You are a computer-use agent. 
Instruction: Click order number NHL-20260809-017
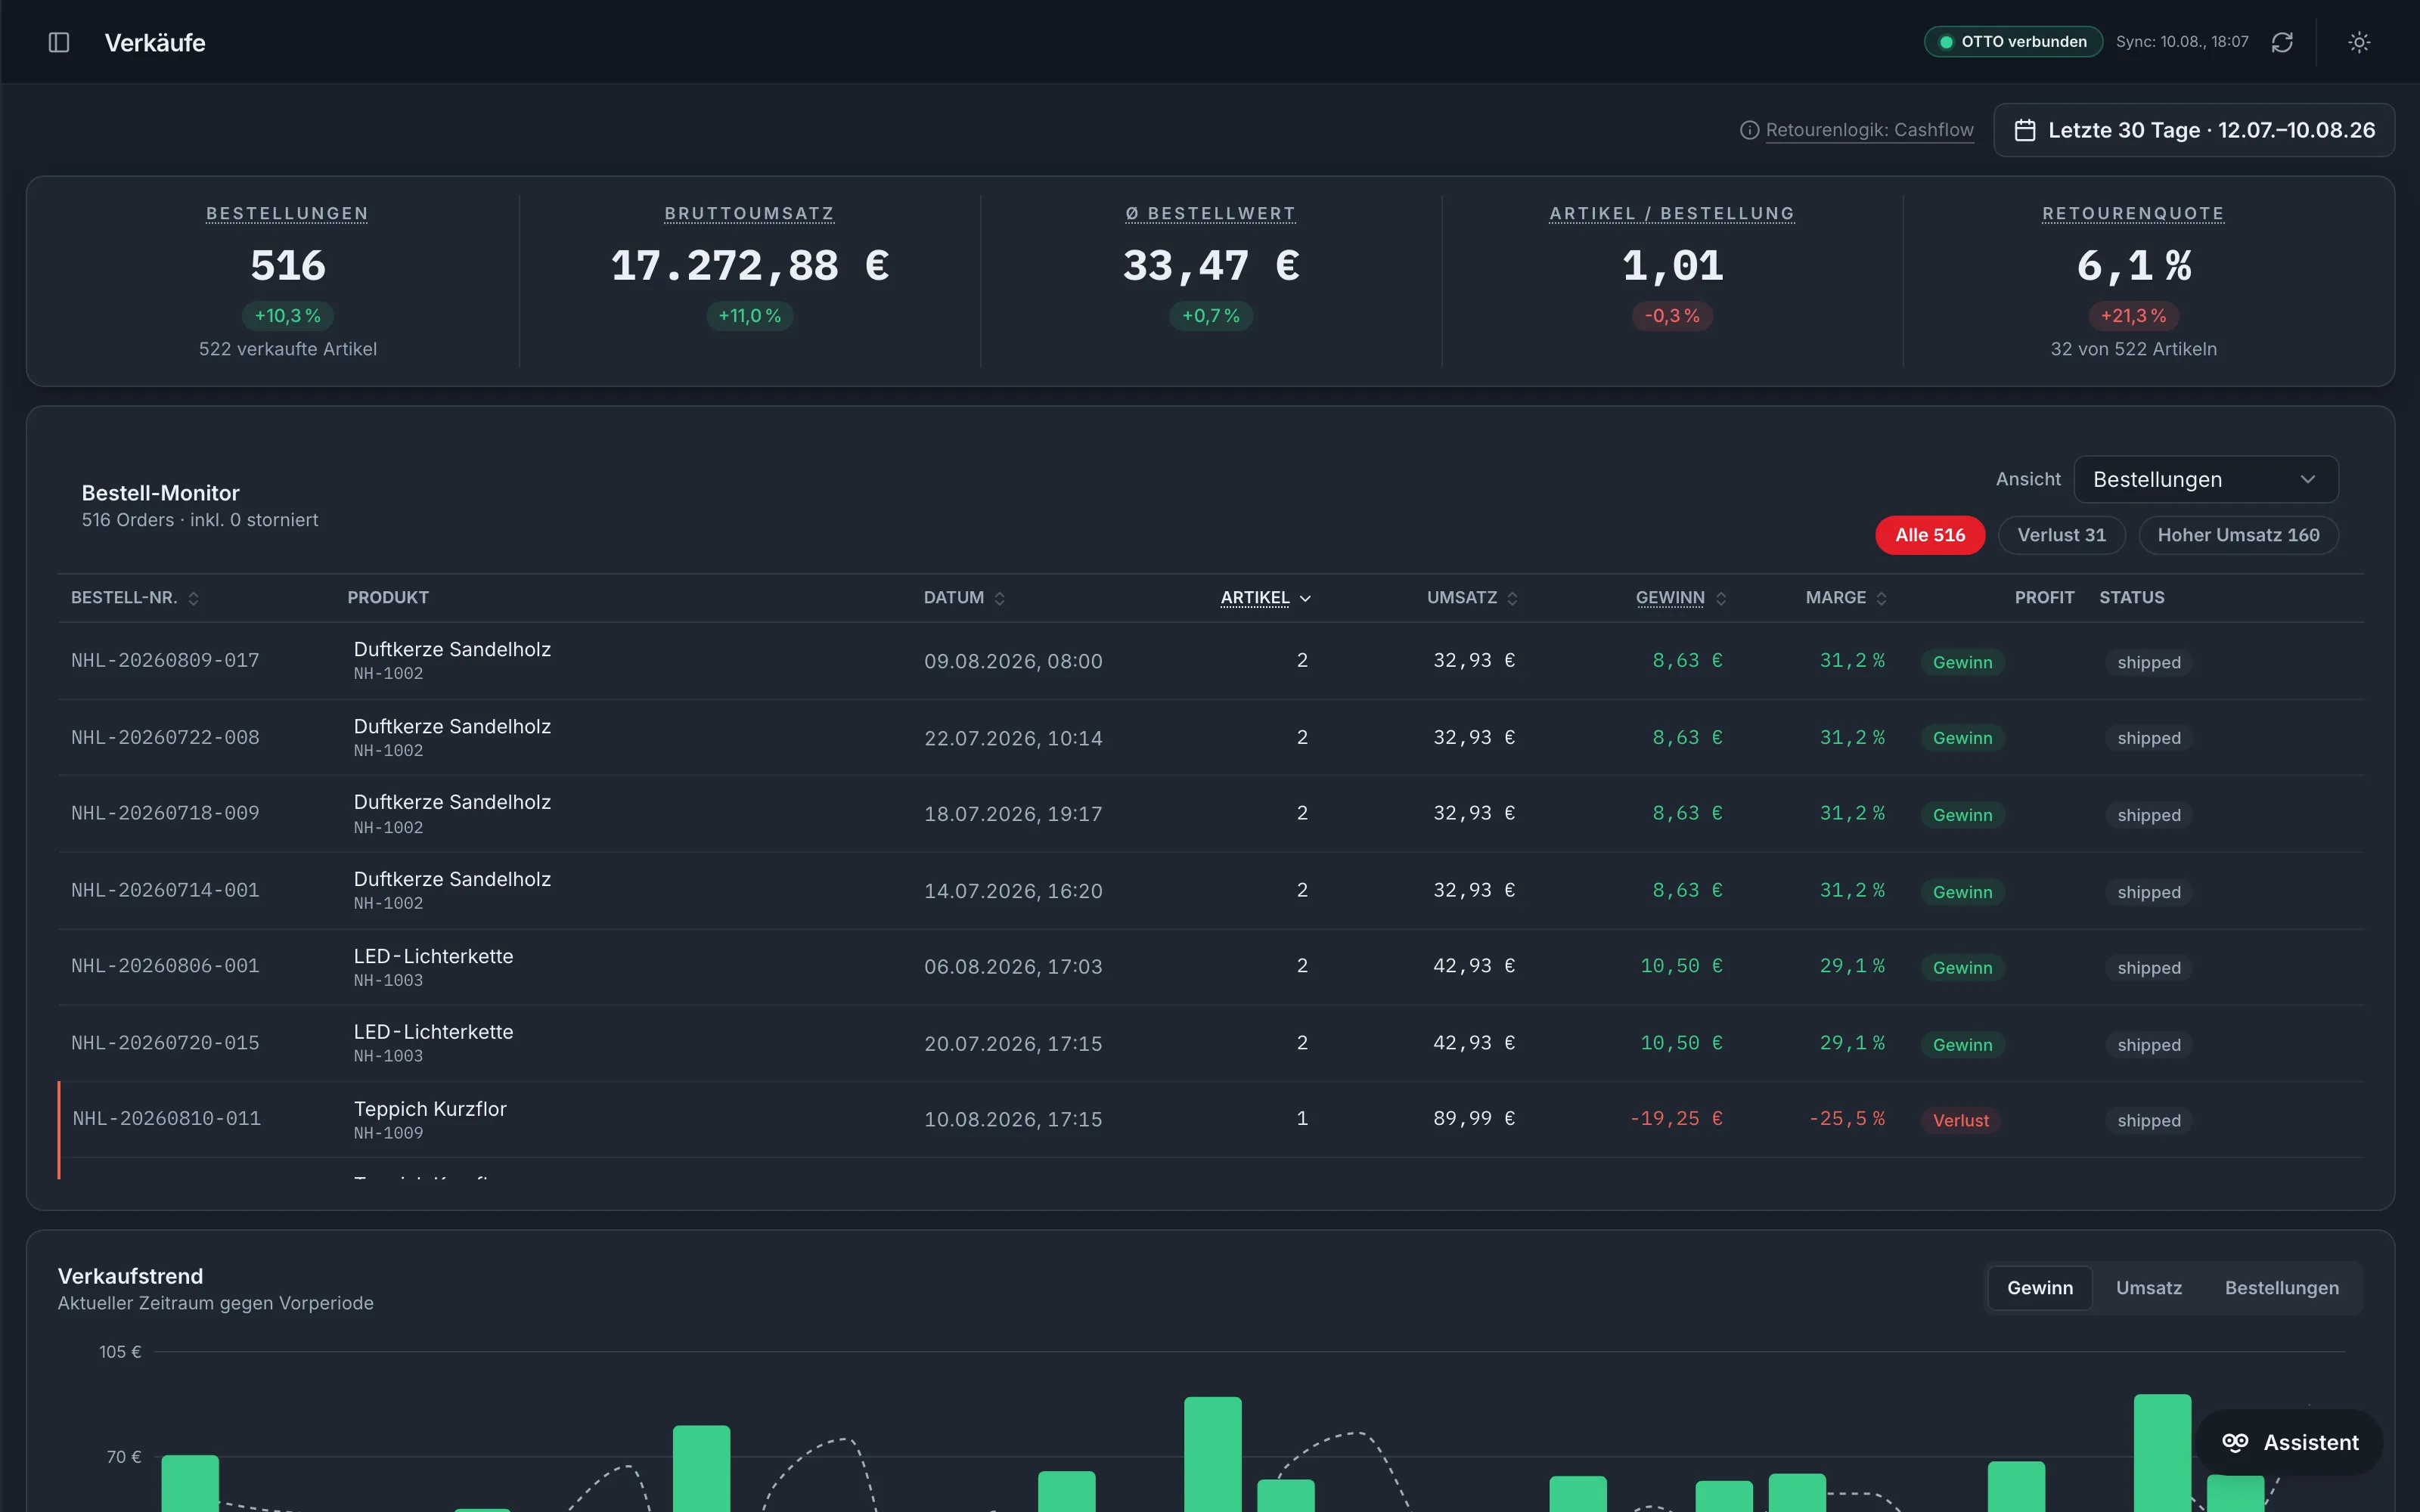(x=165, y=660)
